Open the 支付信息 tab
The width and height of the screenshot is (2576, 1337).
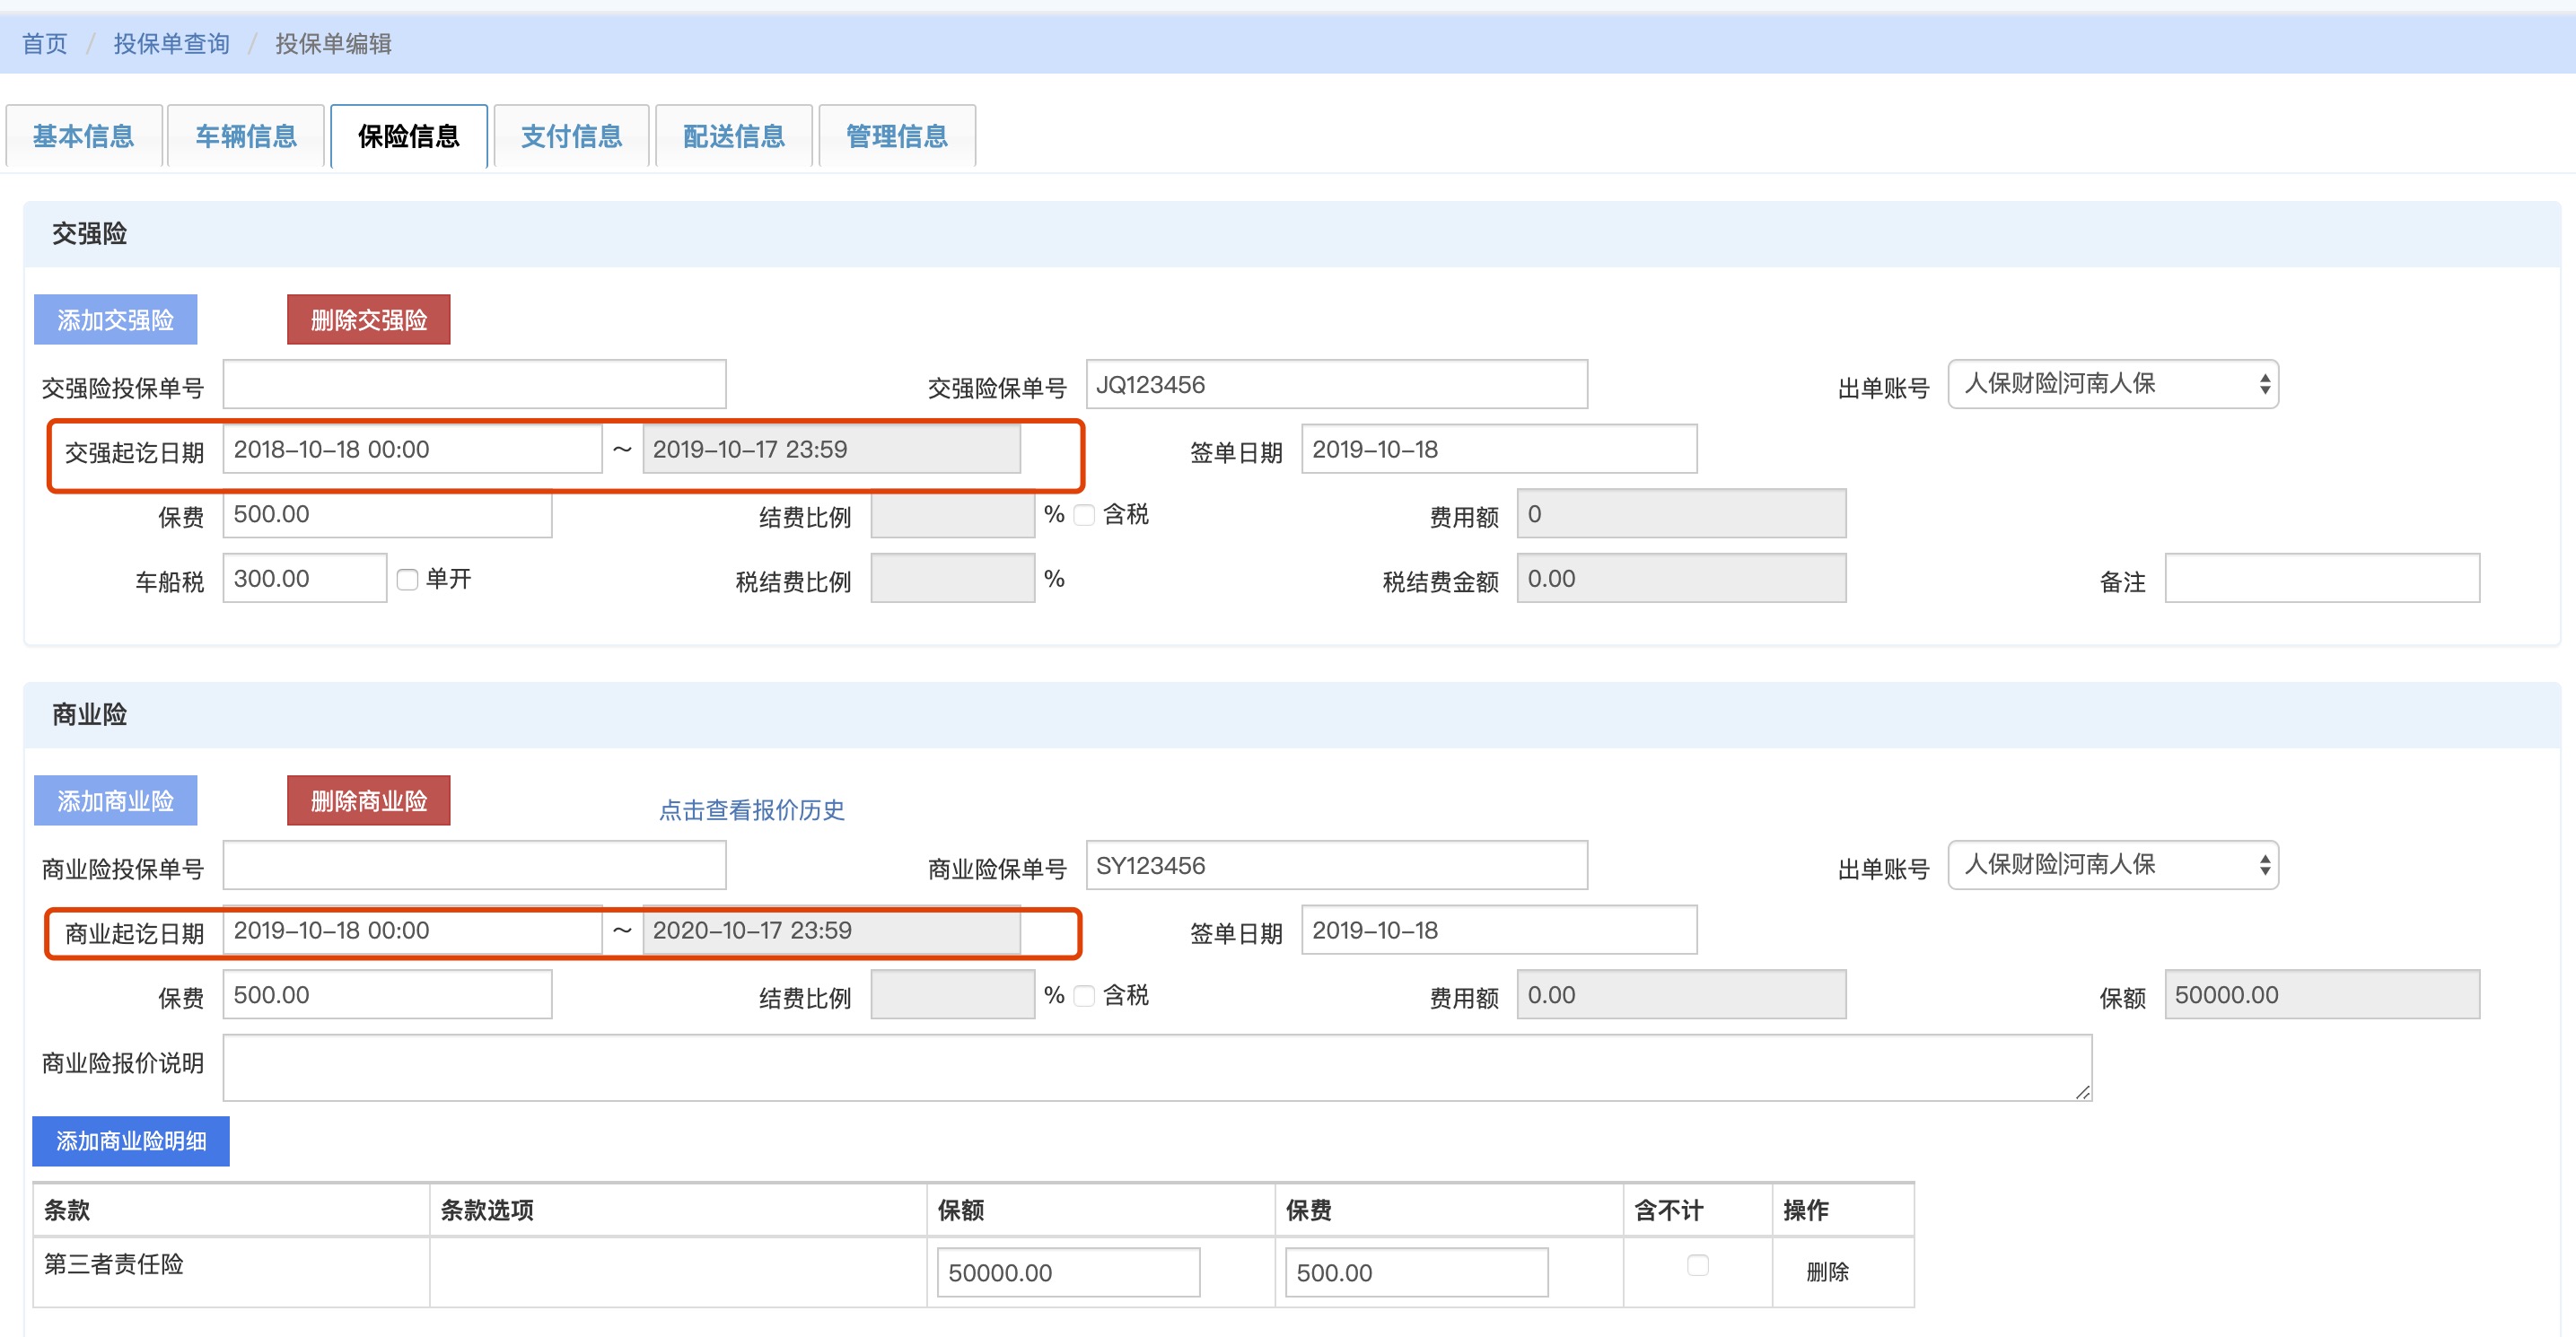571,136
